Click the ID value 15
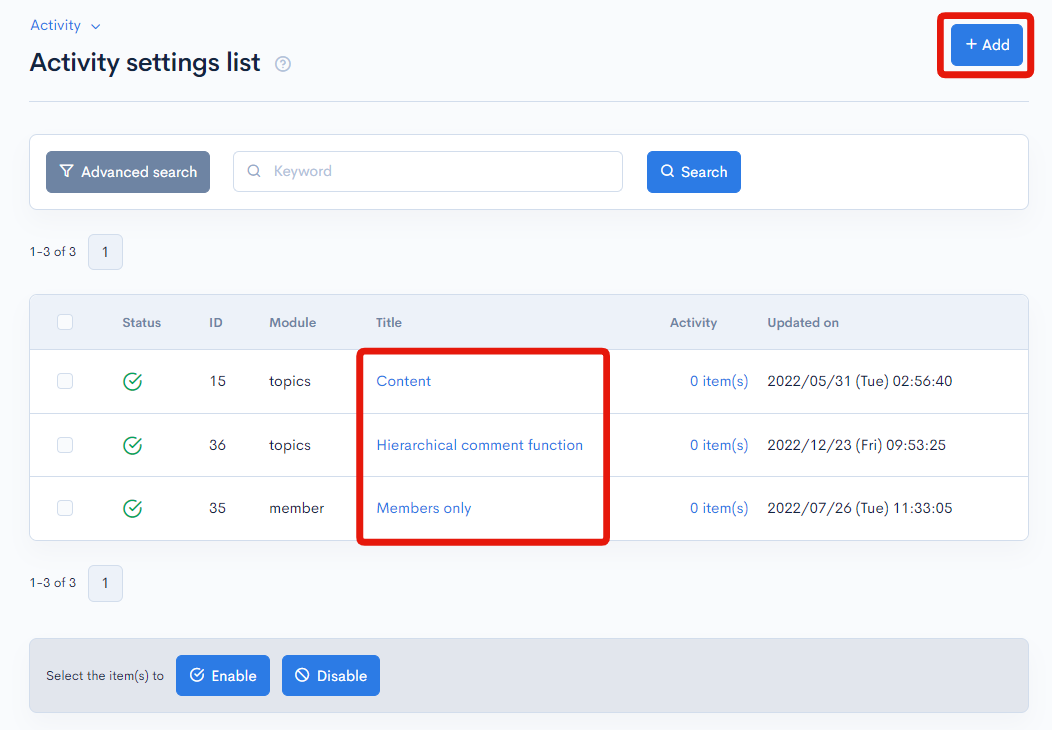Viewport: 1052px width, 730px height. (x=217, y=381)
